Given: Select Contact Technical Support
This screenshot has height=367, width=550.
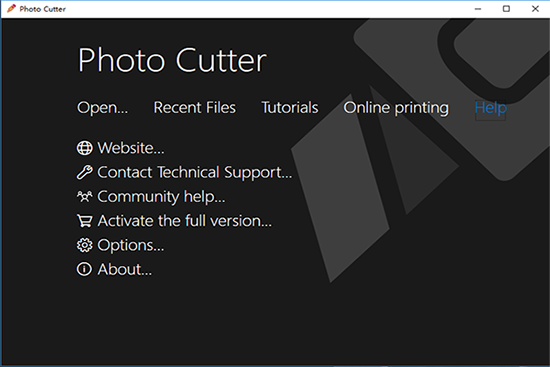Looking at the screenshot, I should (x=195, y=173).
